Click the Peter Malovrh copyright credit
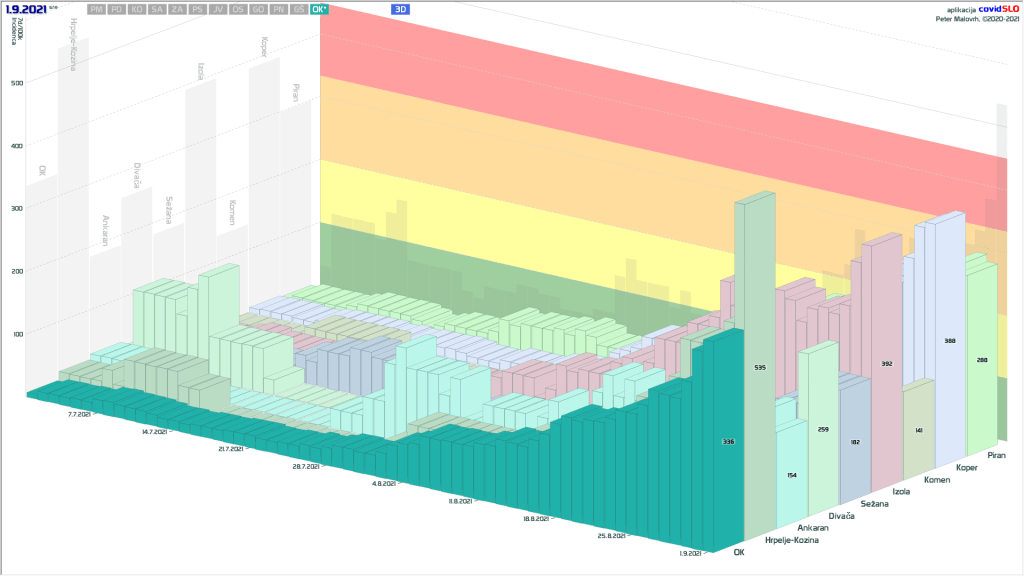The height and width of the screenshot is (576, 1024). [972, 18]
